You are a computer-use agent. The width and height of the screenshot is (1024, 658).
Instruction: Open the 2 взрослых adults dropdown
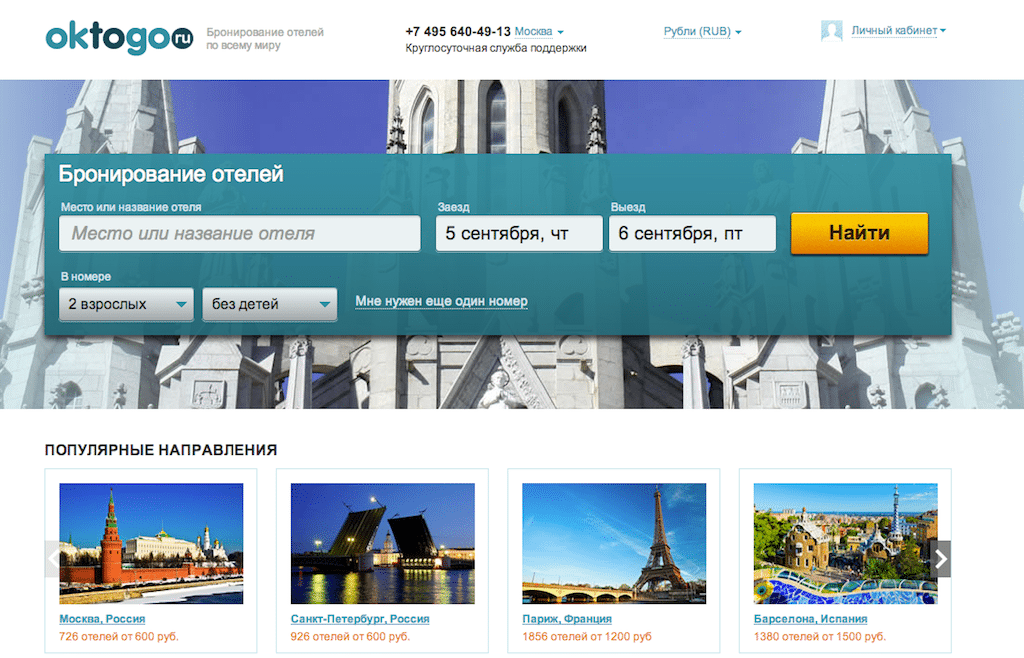(x=126, y=304)
